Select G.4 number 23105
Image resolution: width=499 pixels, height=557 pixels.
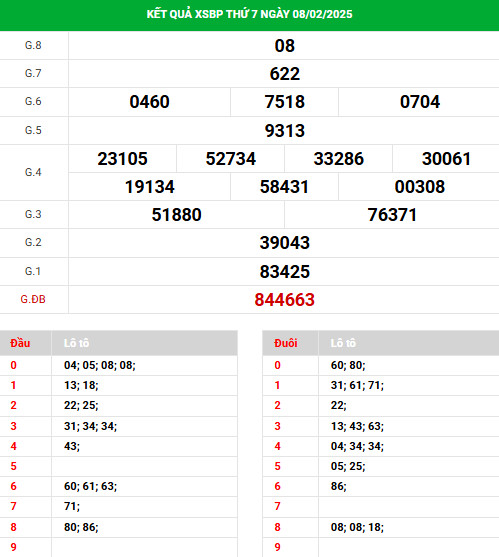coord(123,159)
